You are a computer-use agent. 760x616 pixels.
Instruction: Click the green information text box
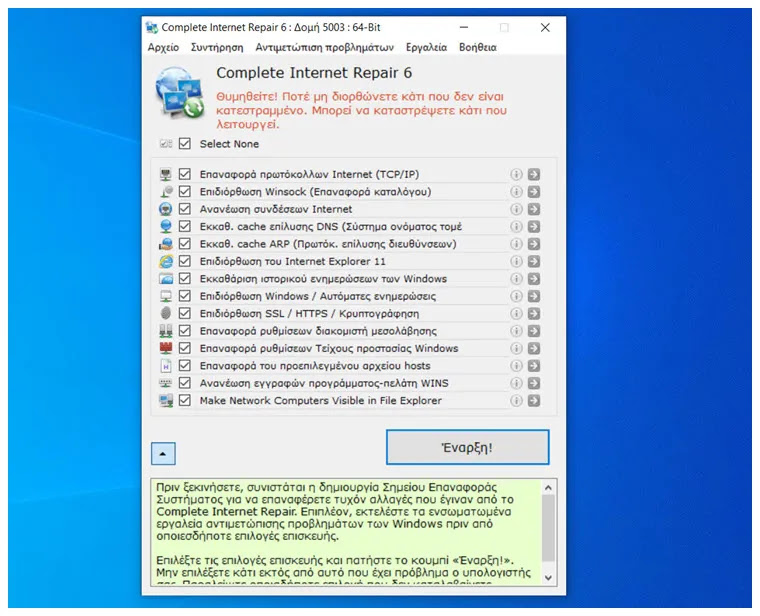[x=346, y=533]
